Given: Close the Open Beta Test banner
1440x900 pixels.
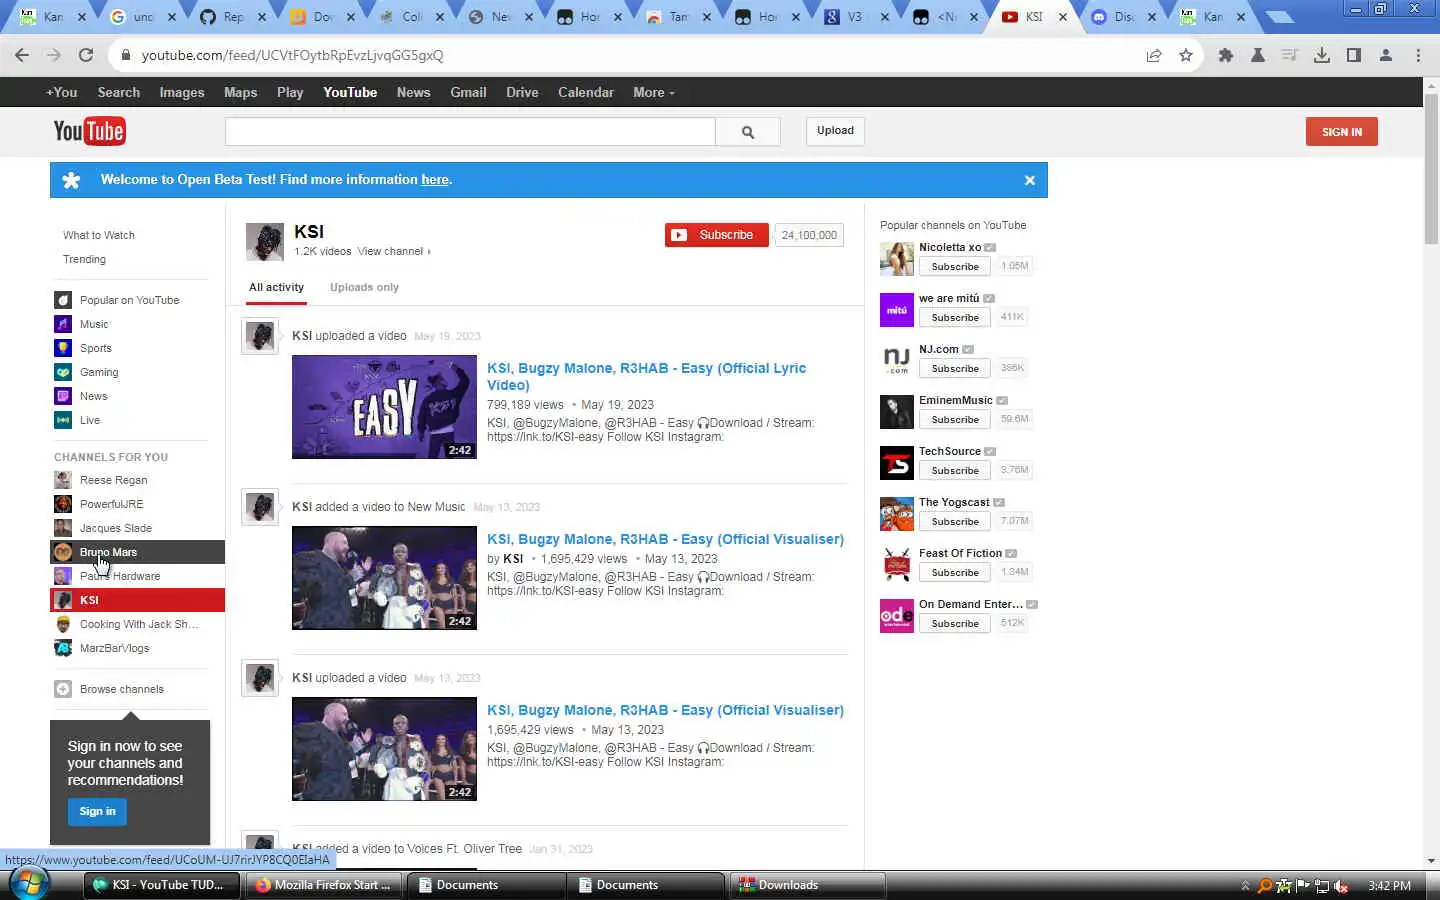Looking at the screenshot, I should [1029, 180].
